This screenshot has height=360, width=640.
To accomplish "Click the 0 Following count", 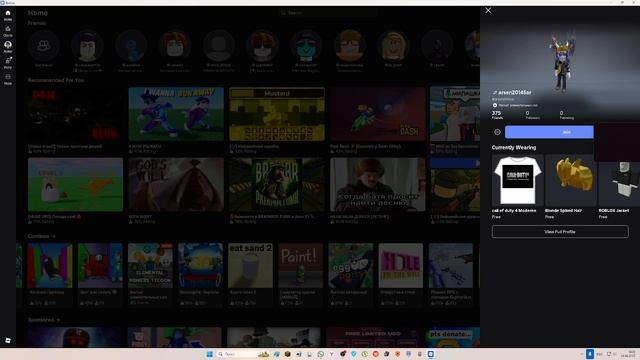I will coord(566,115).
